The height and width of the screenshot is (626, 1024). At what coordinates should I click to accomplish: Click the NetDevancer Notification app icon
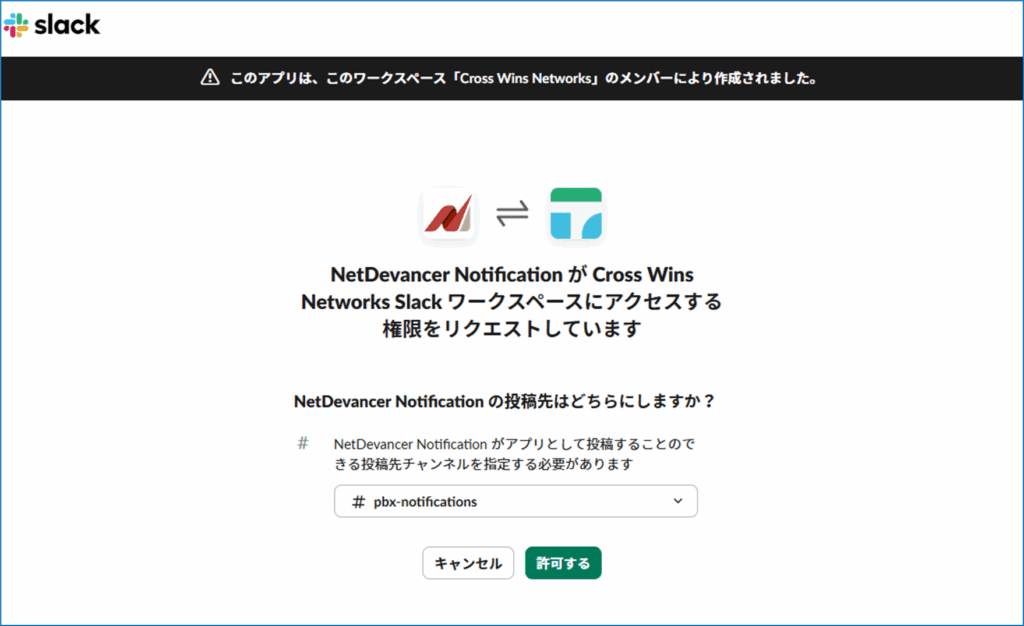pyautogui.click(x=449, y=215)
